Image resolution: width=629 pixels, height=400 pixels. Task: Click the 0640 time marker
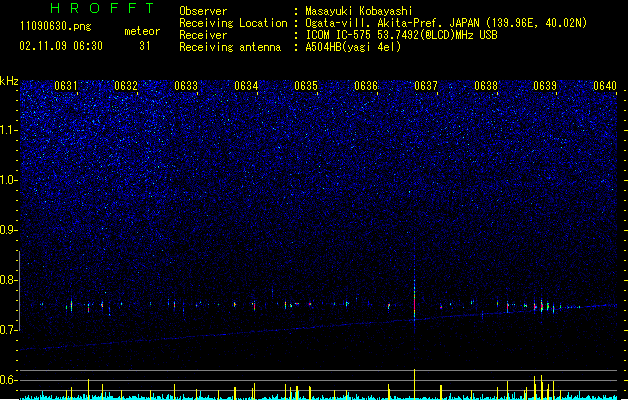(x=605, y=86)
